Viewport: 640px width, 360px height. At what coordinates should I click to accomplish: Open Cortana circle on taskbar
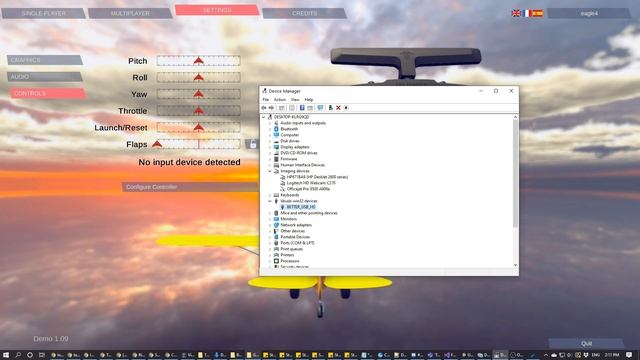(x=30, y=355)
